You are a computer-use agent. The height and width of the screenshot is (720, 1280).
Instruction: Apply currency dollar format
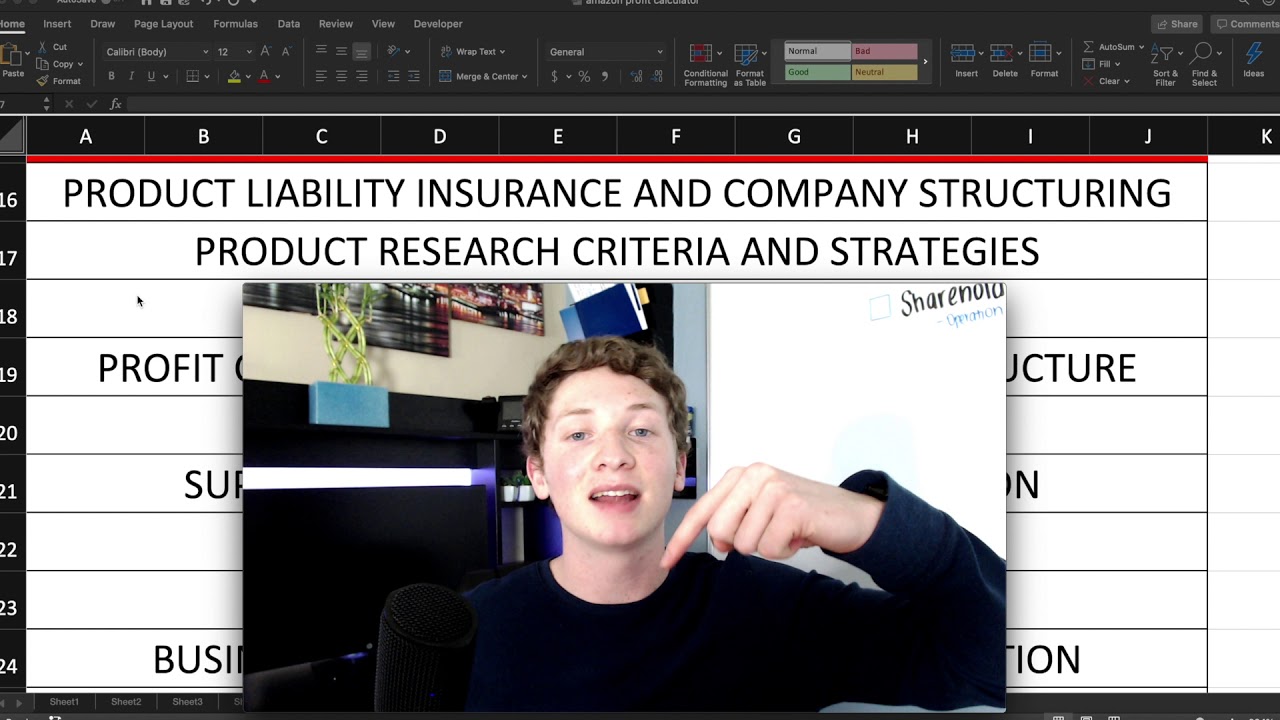tap(555, 76)
